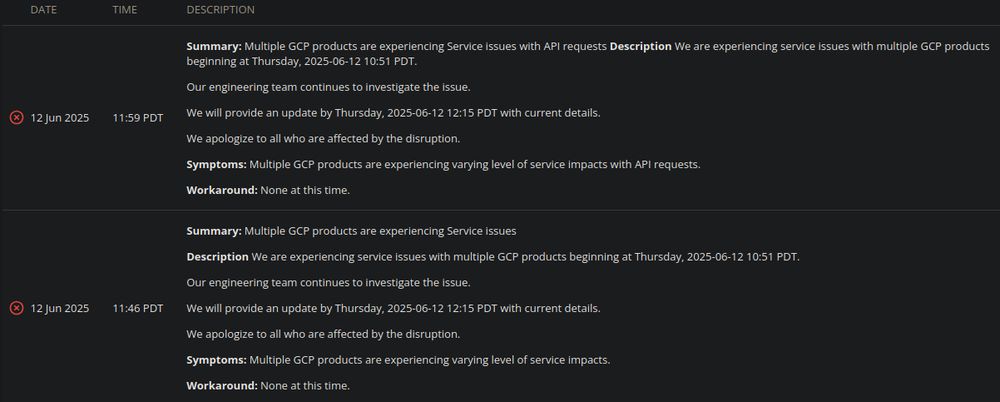The width and height of the screenshot is (1000, 402).
Task: Click first 'We apologize to all' line
Action: coord(323,138)
